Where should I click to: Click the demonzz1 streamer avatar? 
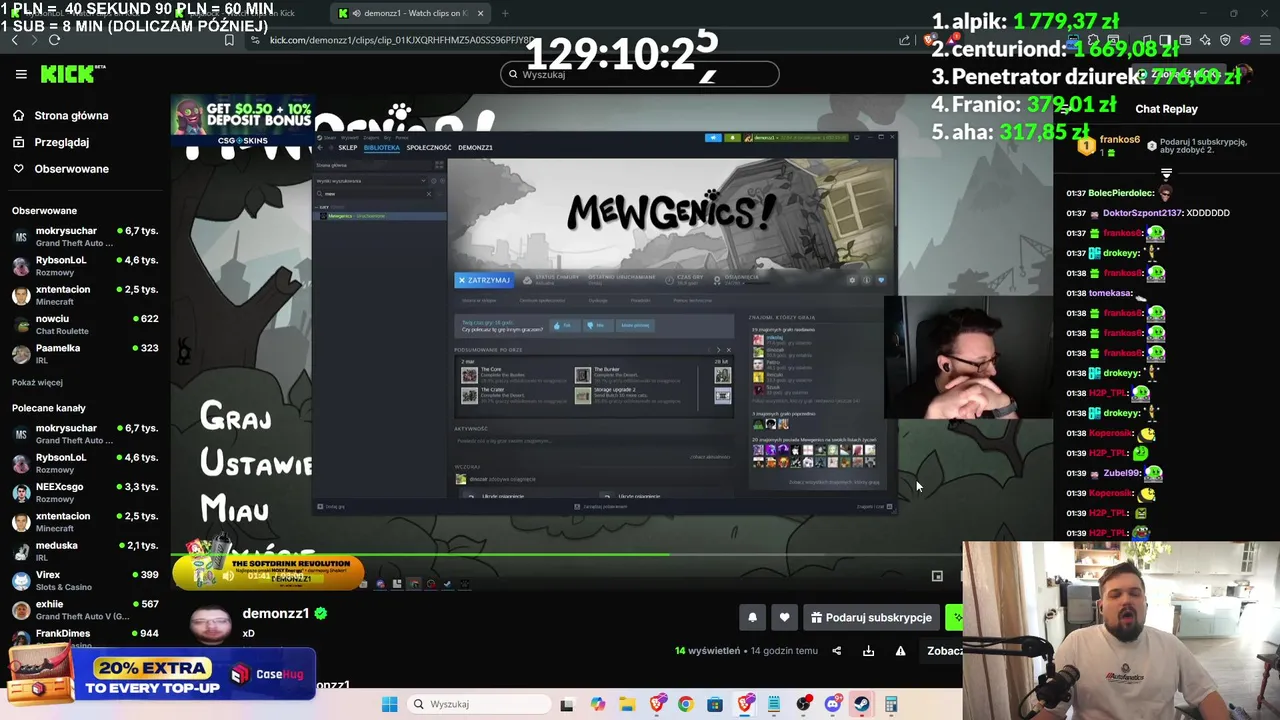pos(211,625)
